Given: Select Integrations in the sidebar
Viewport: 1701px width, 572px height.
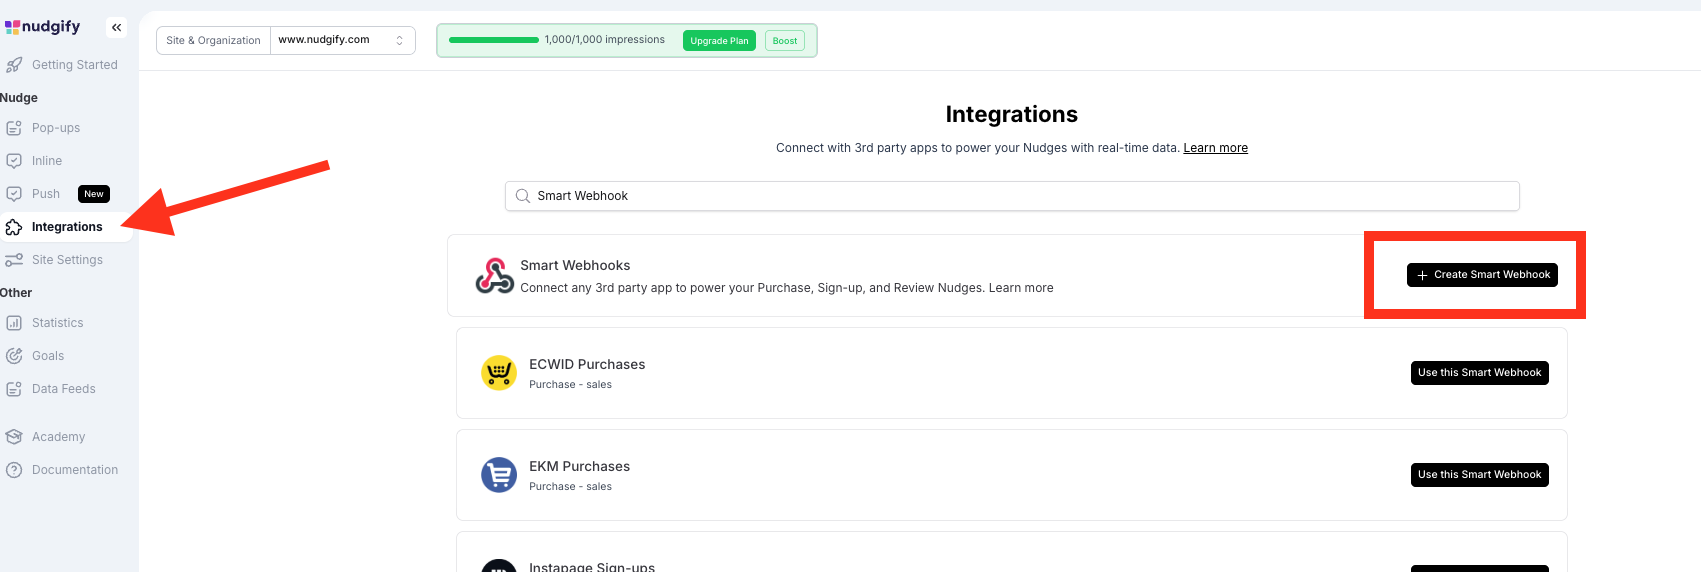Looking at the screenshot, I should point(66,227).
